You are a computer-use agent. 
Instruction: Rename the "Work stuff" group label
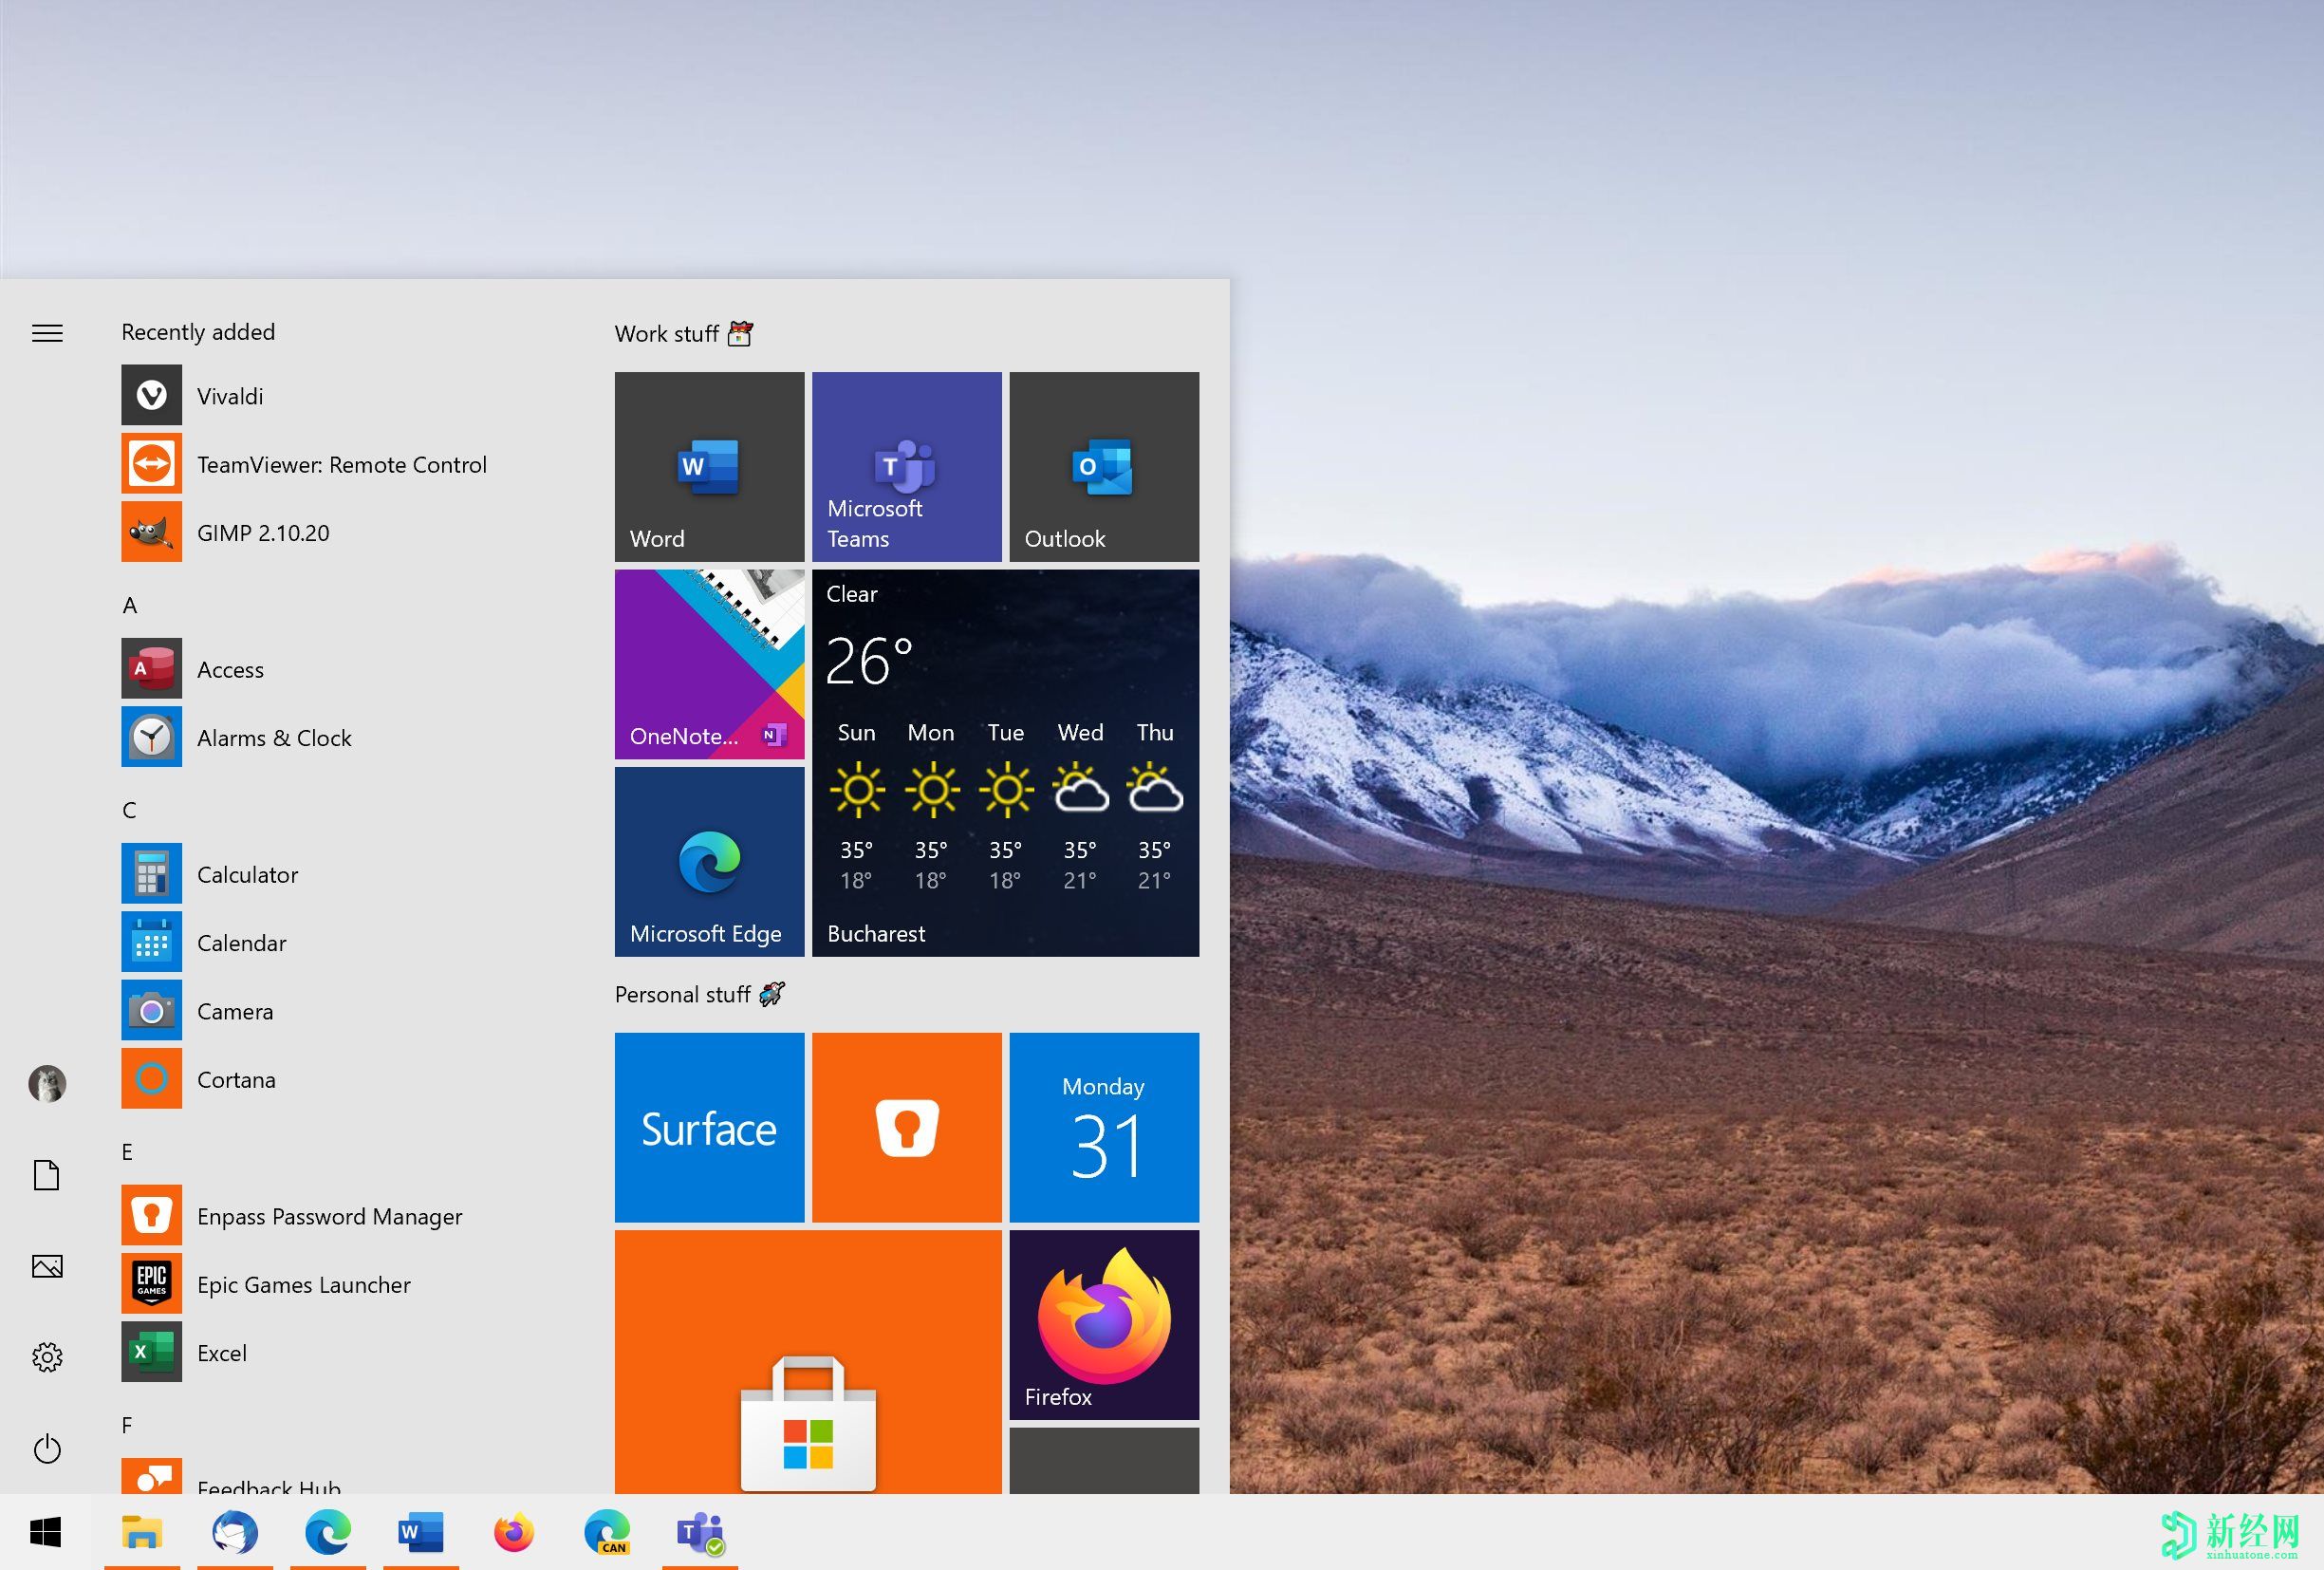[667, 333]
